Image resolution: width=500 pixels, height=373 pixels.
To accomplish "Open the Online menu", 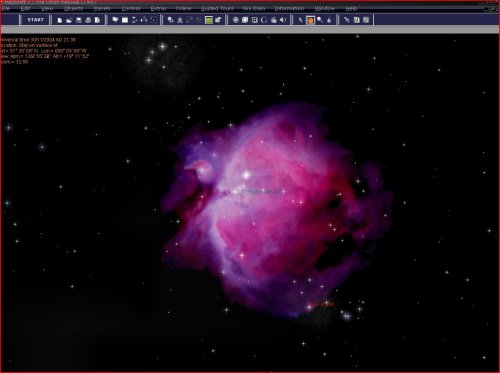I will click(x=183, y=8).
